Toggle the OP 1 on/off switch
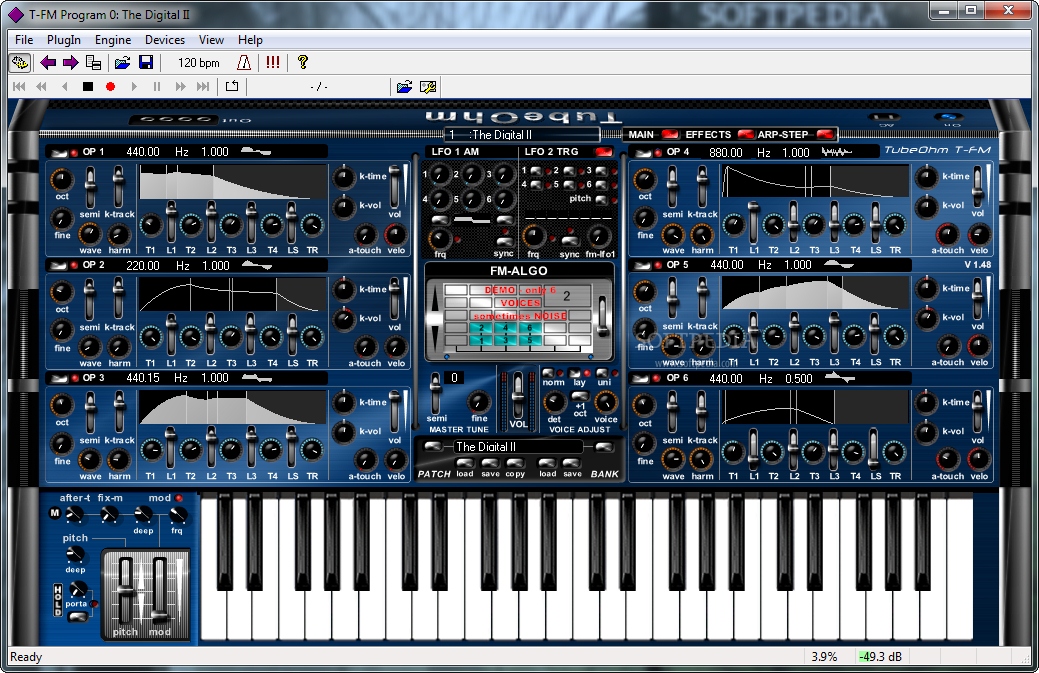 59,153
